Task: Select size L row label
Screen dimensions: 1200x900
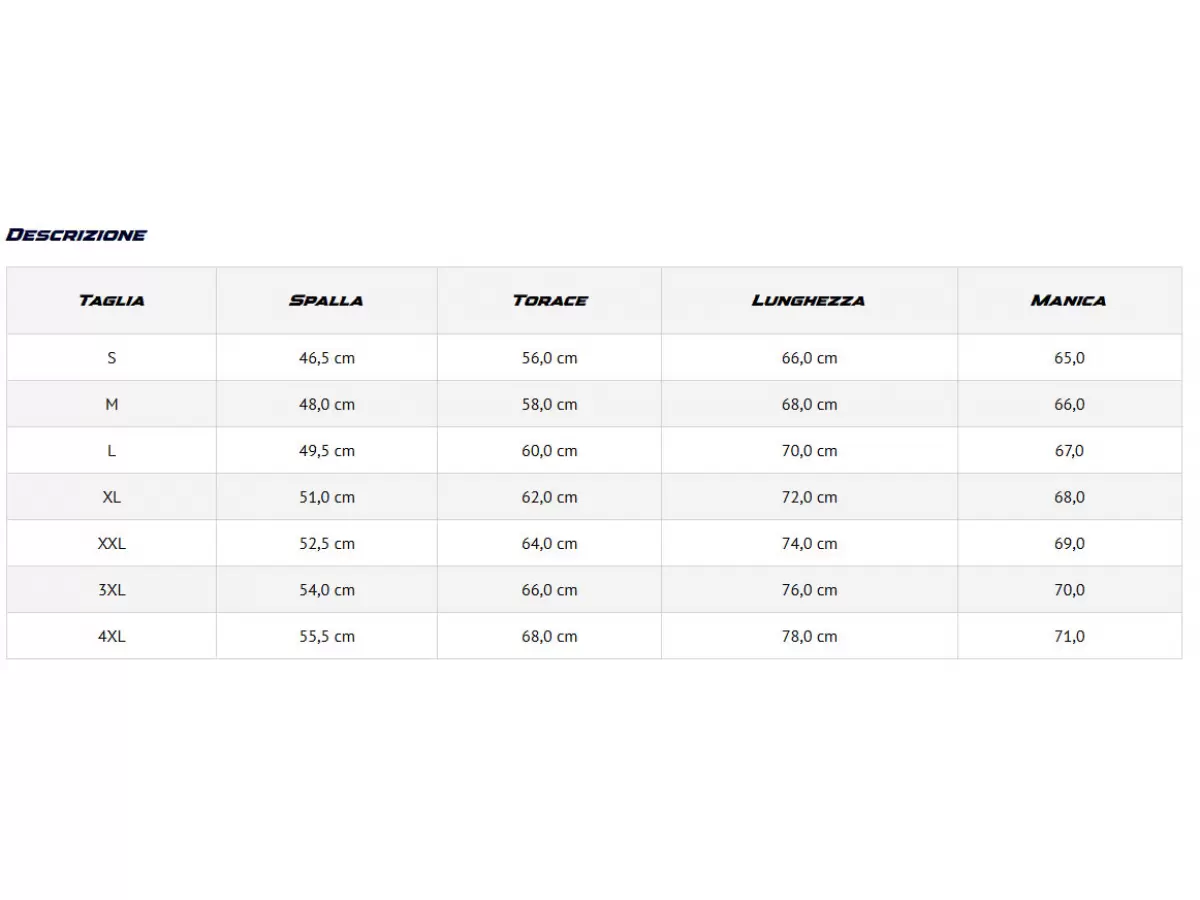Action: click(112, 451)
